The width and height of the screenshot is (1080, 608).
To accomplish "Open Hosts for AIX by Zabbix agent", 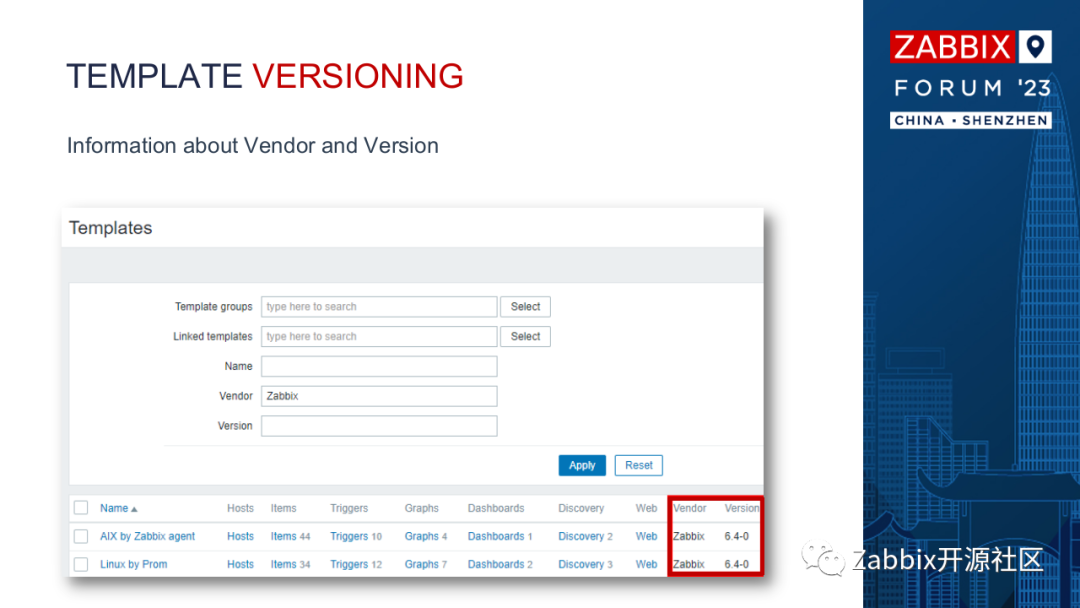I will [240, 536].
